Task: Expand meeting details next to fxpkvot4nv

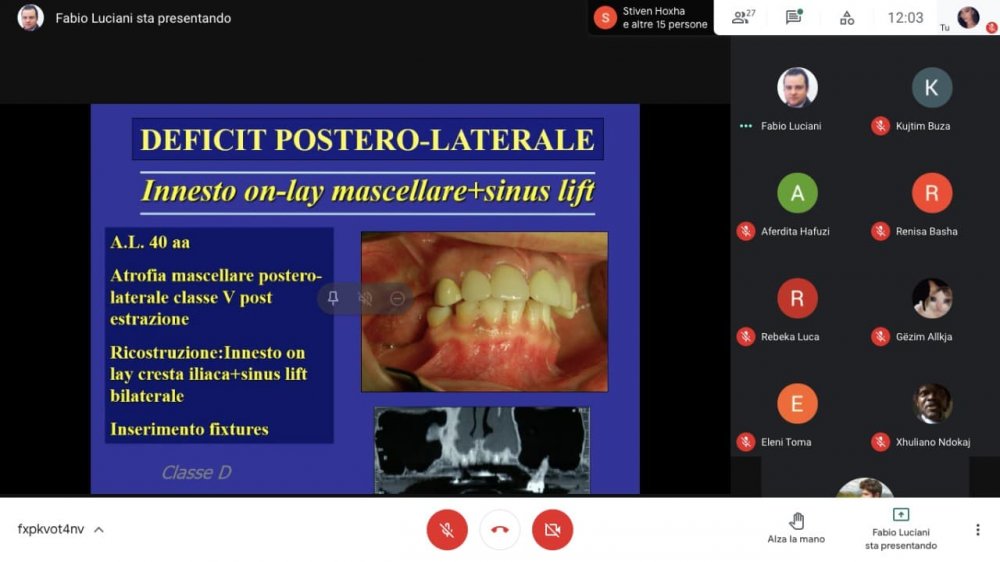Action: (x=99, y=529)
